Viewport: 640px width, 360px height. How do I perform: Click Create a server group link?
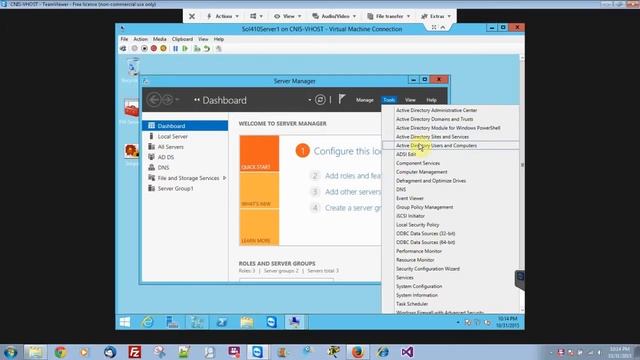(353, 208)
